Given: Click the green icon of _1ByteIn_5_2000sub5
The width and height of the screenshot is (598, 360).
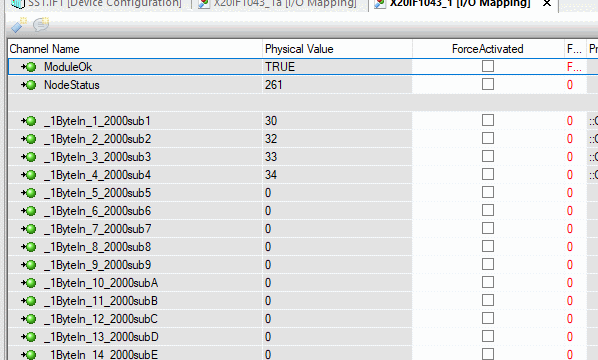Looking at the screenshot, I should (x=29, y=193).
